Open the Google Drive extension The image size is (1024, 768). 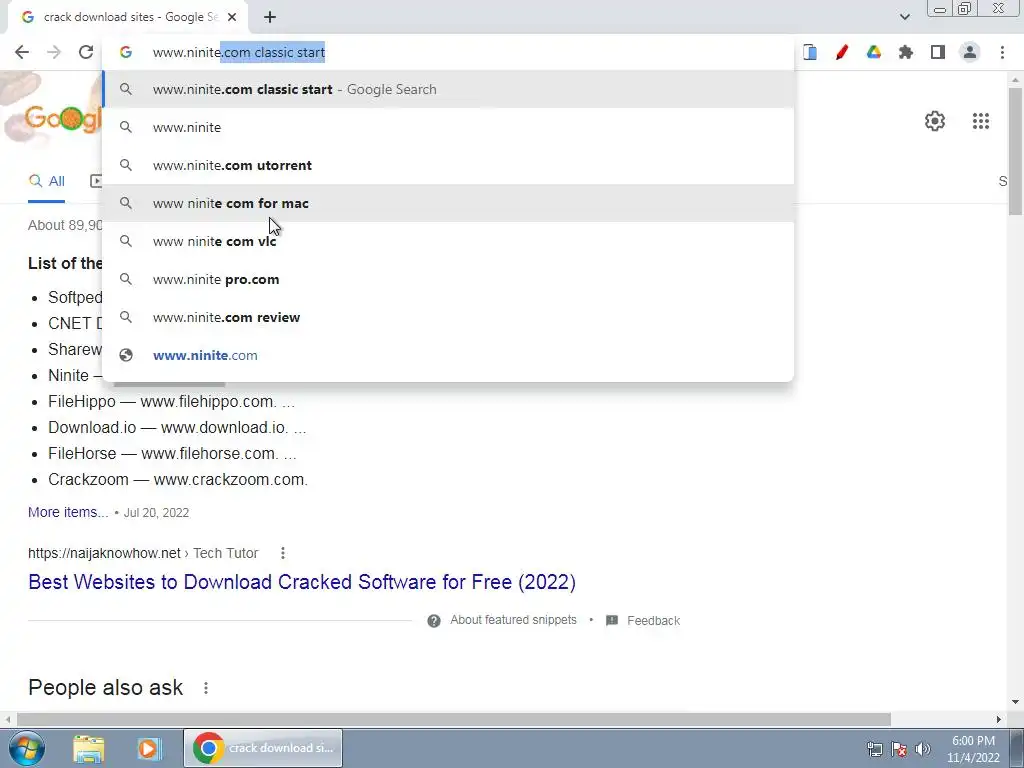coord(874,52)
